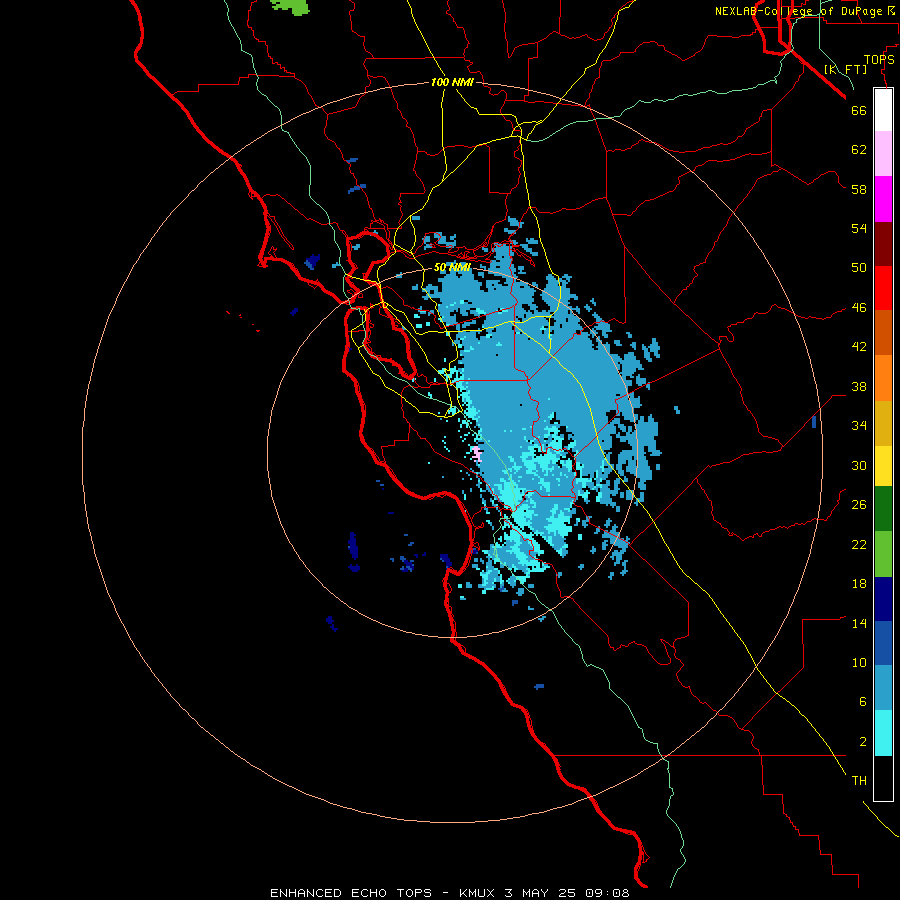Select the medium blue legend swatch

tap(883, 643)
